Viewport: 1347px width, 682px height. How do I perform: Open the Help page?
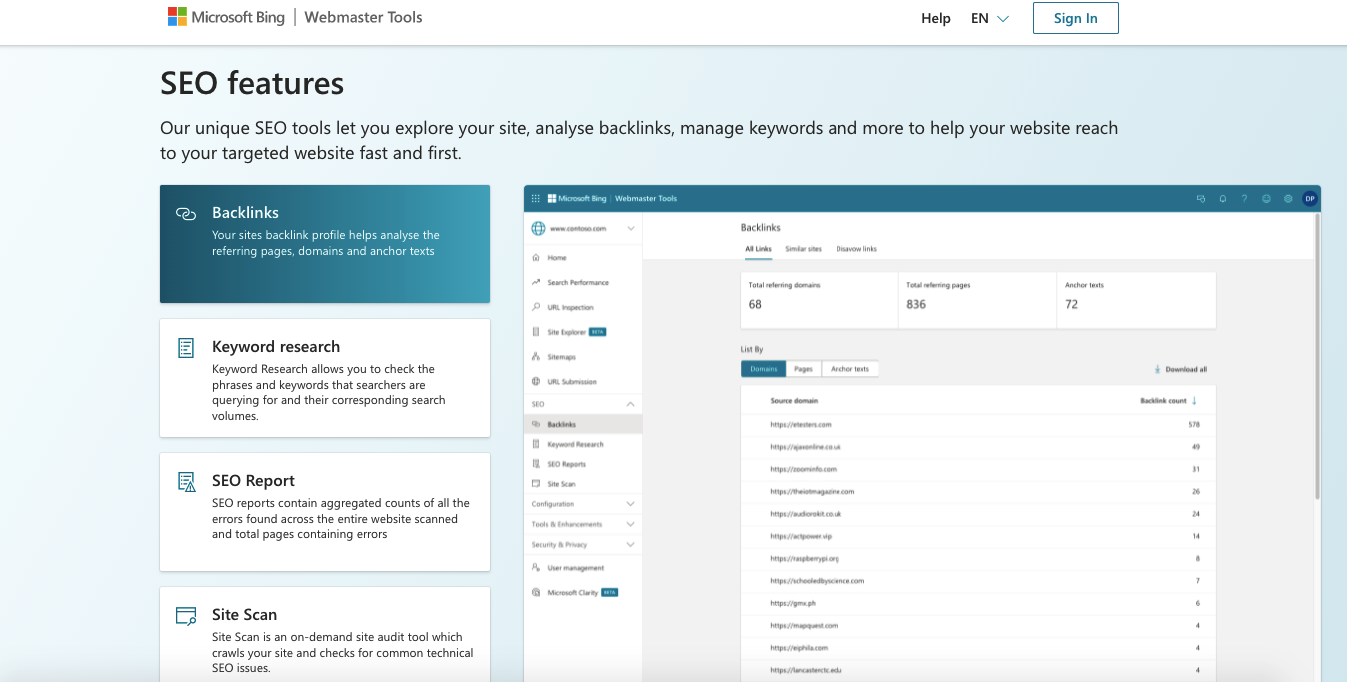[x=936, y=18]
